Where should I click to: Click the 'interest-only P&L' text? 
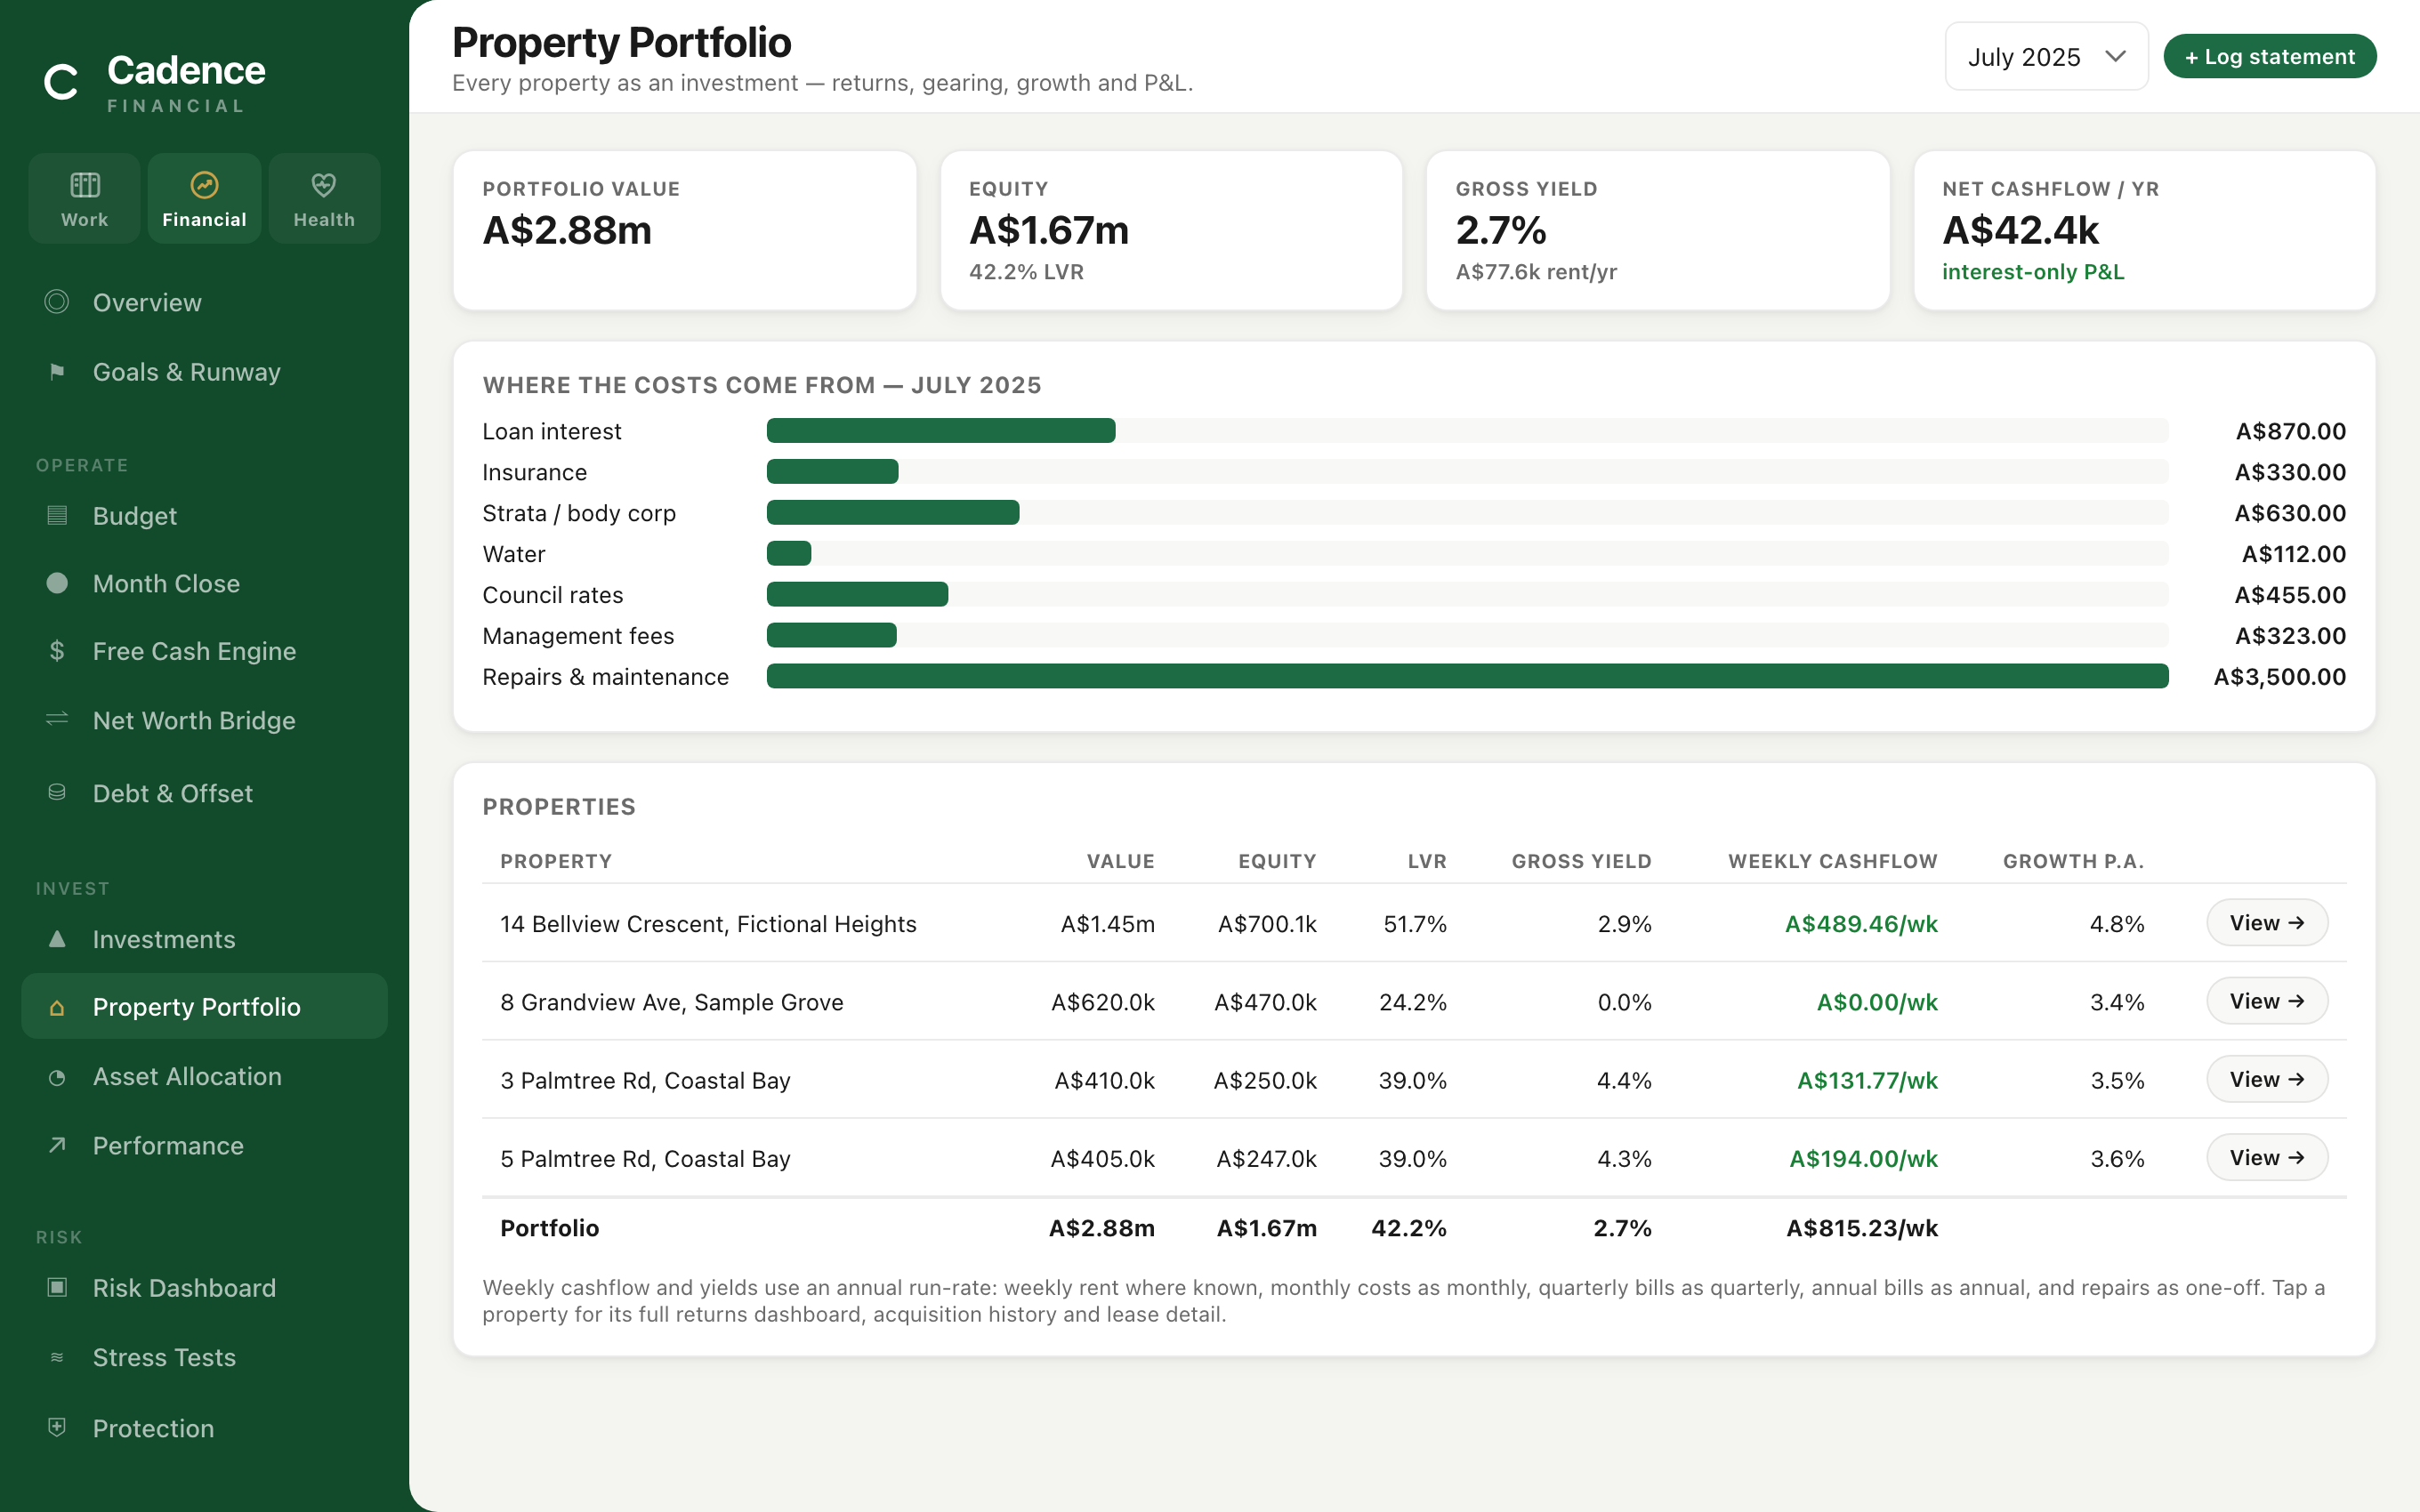2032,272
